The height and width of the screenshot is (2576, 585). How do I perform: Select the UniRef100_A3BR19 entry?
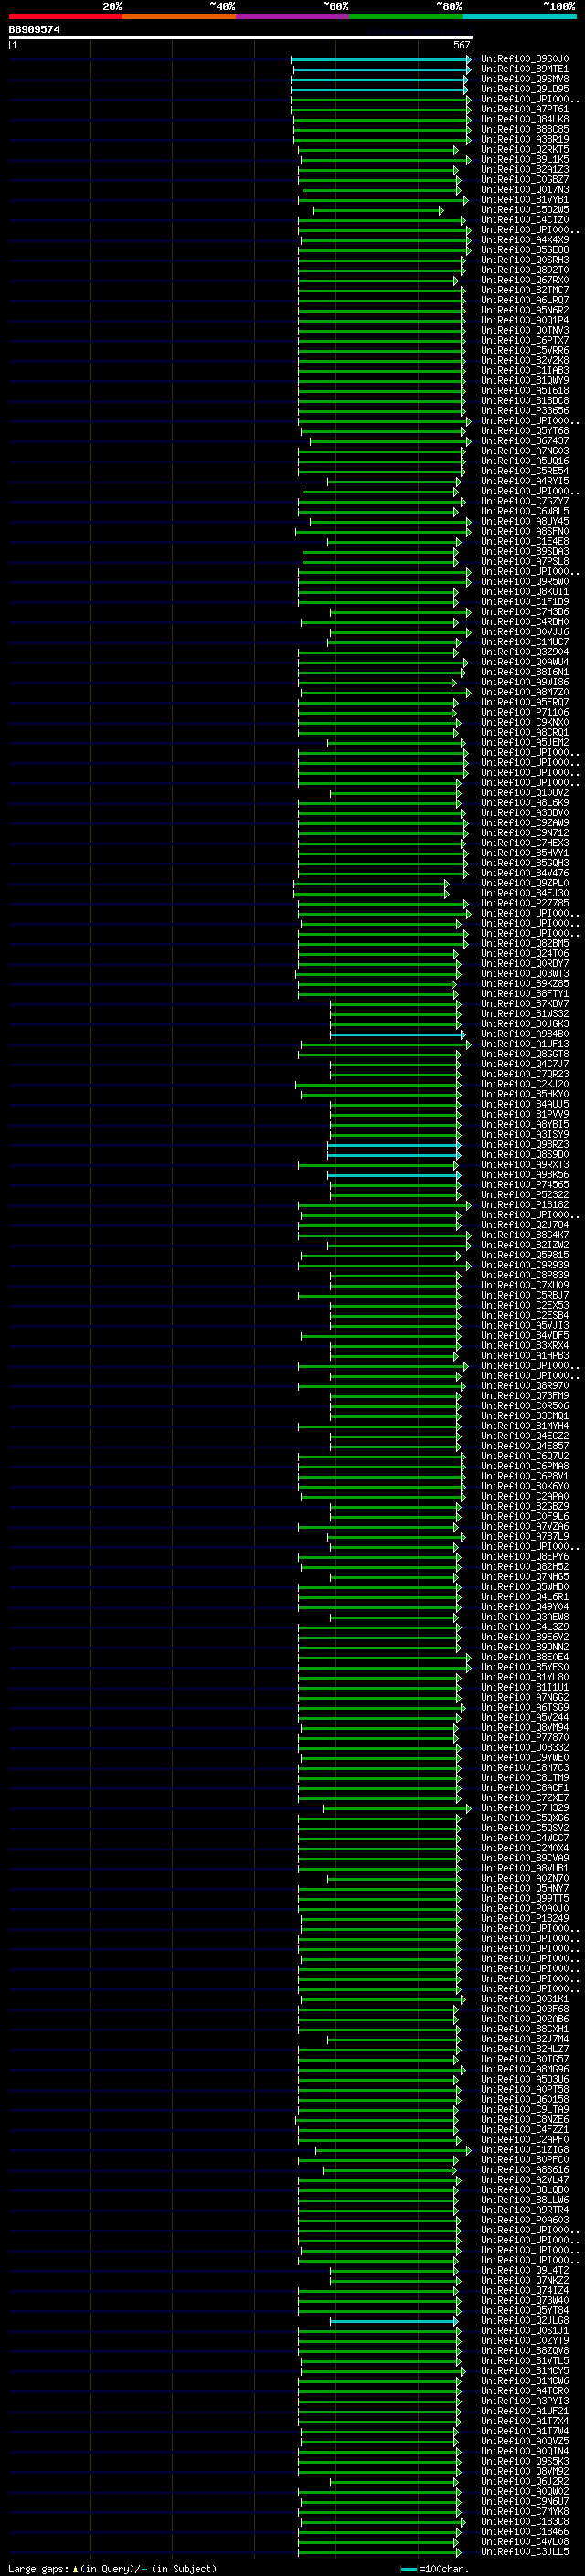click(x=525, y=139)
